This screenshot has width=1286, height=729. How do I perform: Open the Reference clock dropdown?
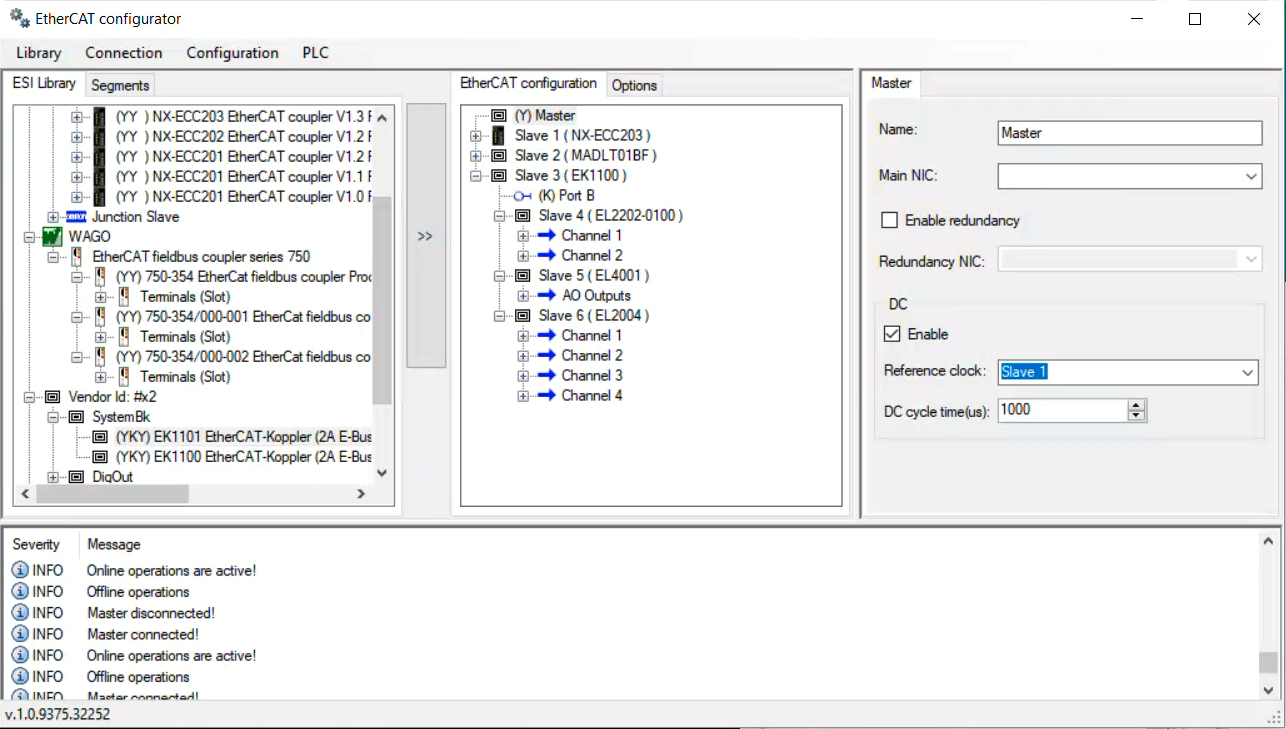click(x=1247, y=372)
